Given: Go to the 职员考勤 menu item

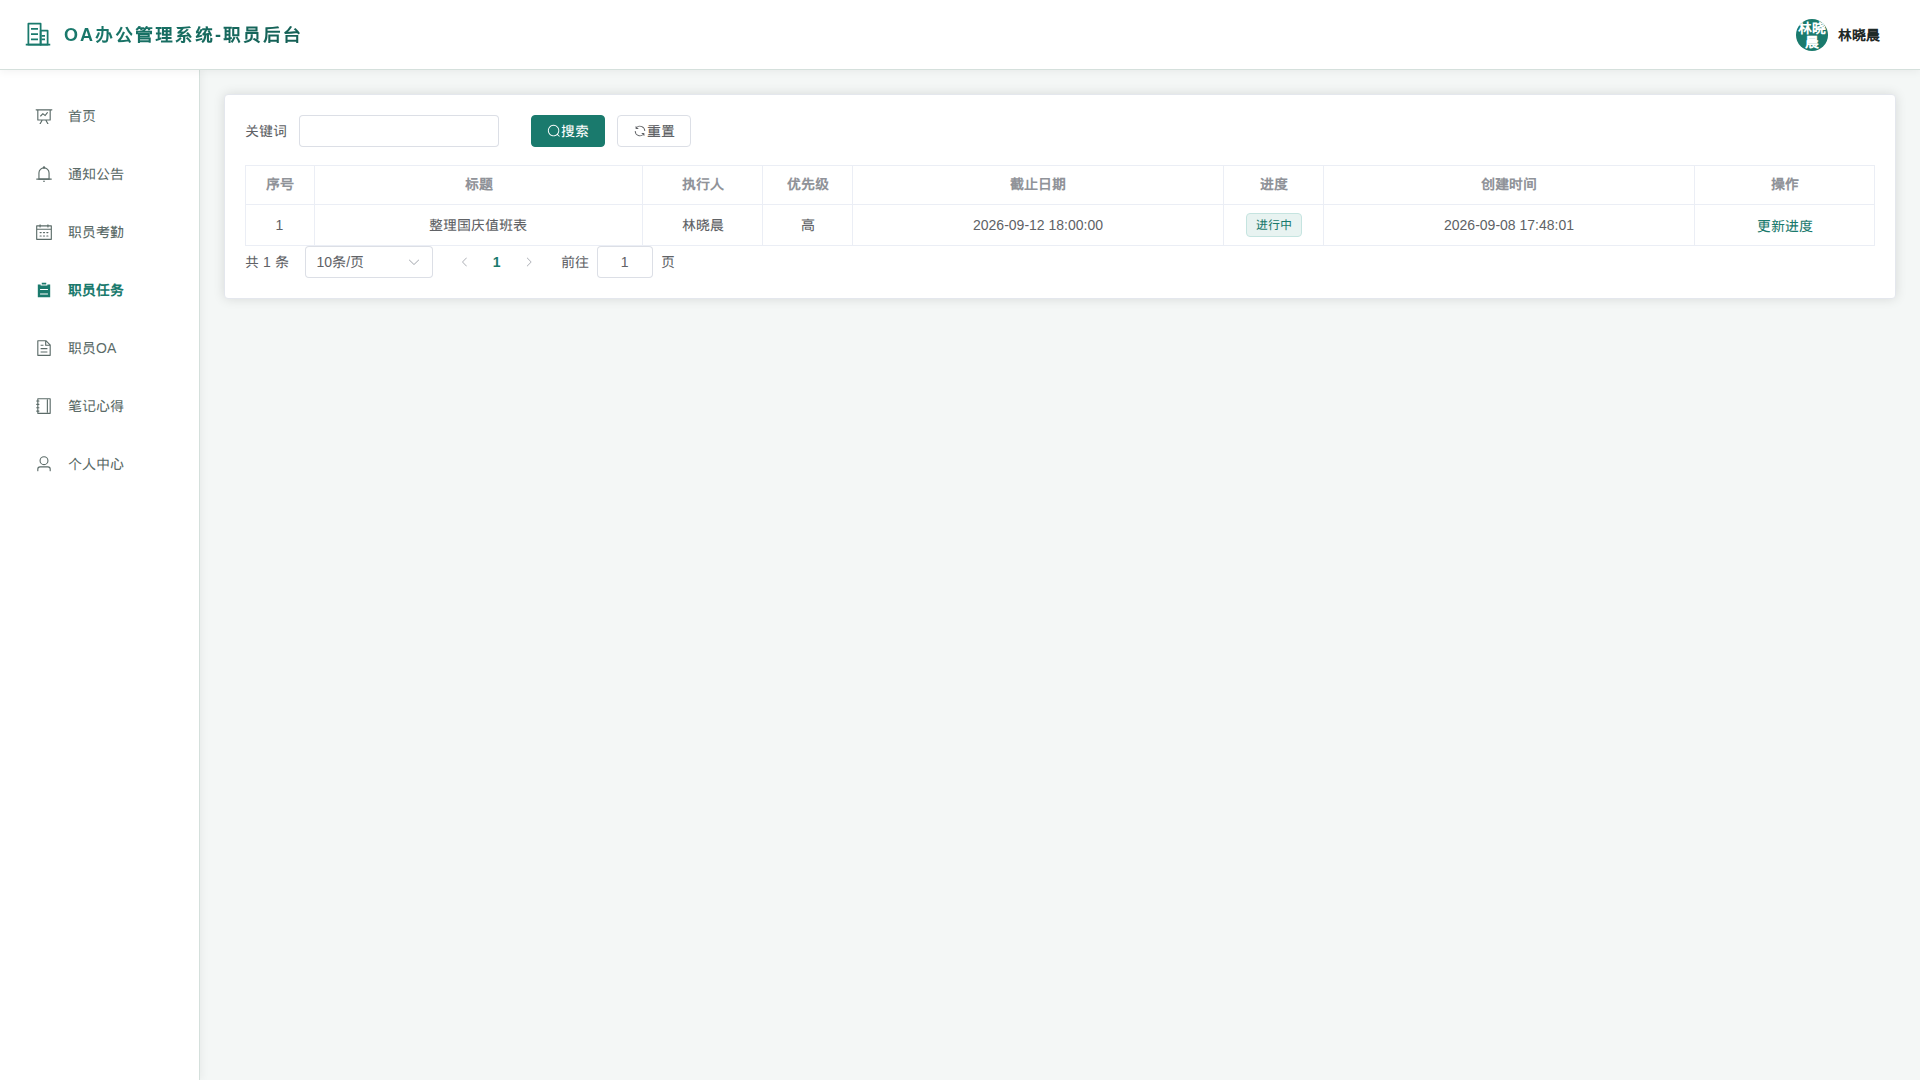Looking at the screenshot, I should (100, 232).
